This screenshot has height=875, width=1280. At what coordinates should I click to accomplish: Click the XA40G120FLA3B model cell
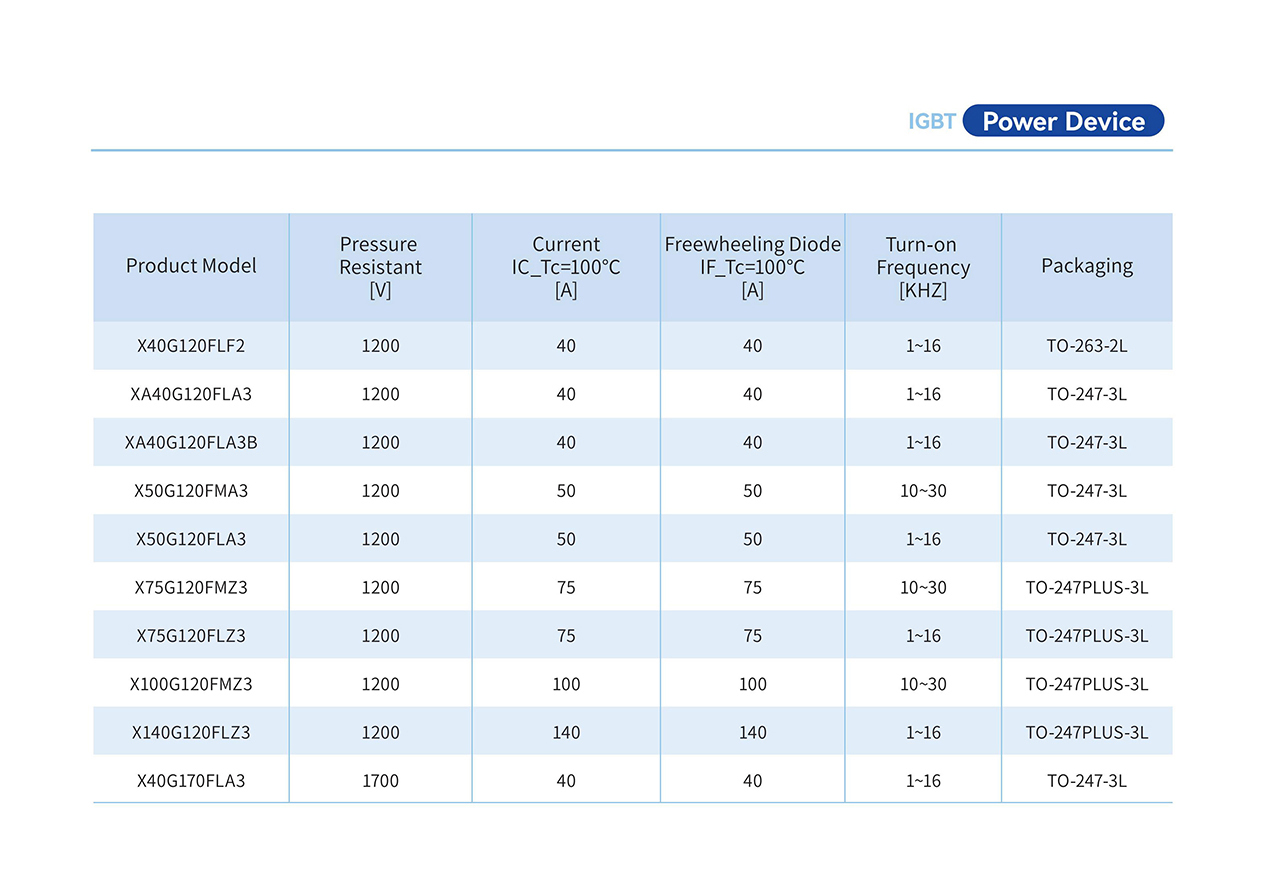pyautogui.click(x=191, y=443)
